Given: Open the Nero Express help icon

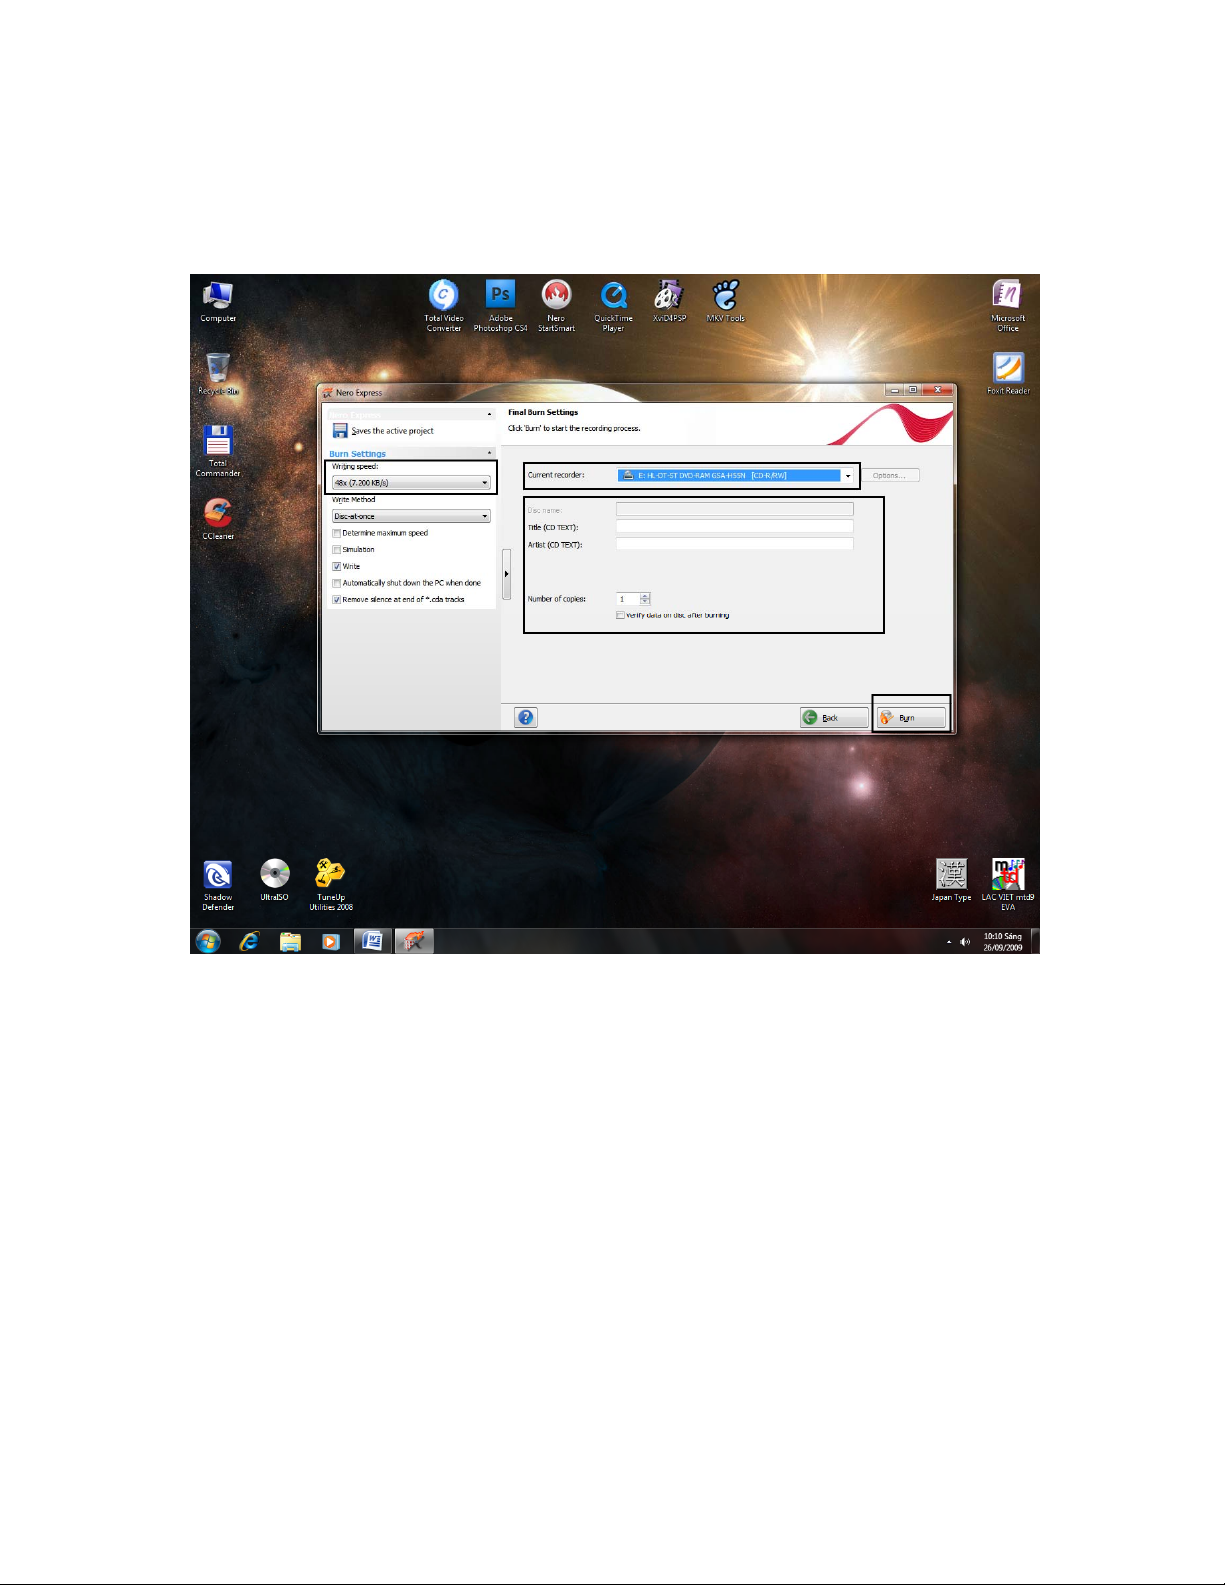Looking at the screenshot, I should coord(526,717).
